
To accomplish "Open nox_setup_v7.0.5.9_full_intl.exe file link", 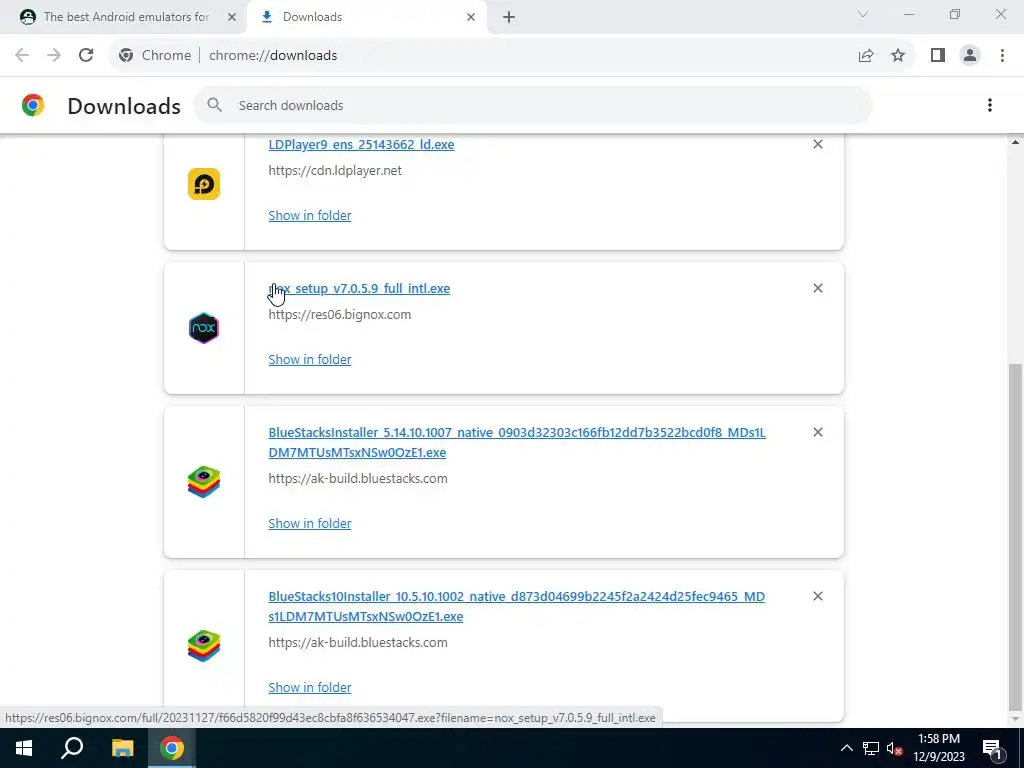I will 359,288.
